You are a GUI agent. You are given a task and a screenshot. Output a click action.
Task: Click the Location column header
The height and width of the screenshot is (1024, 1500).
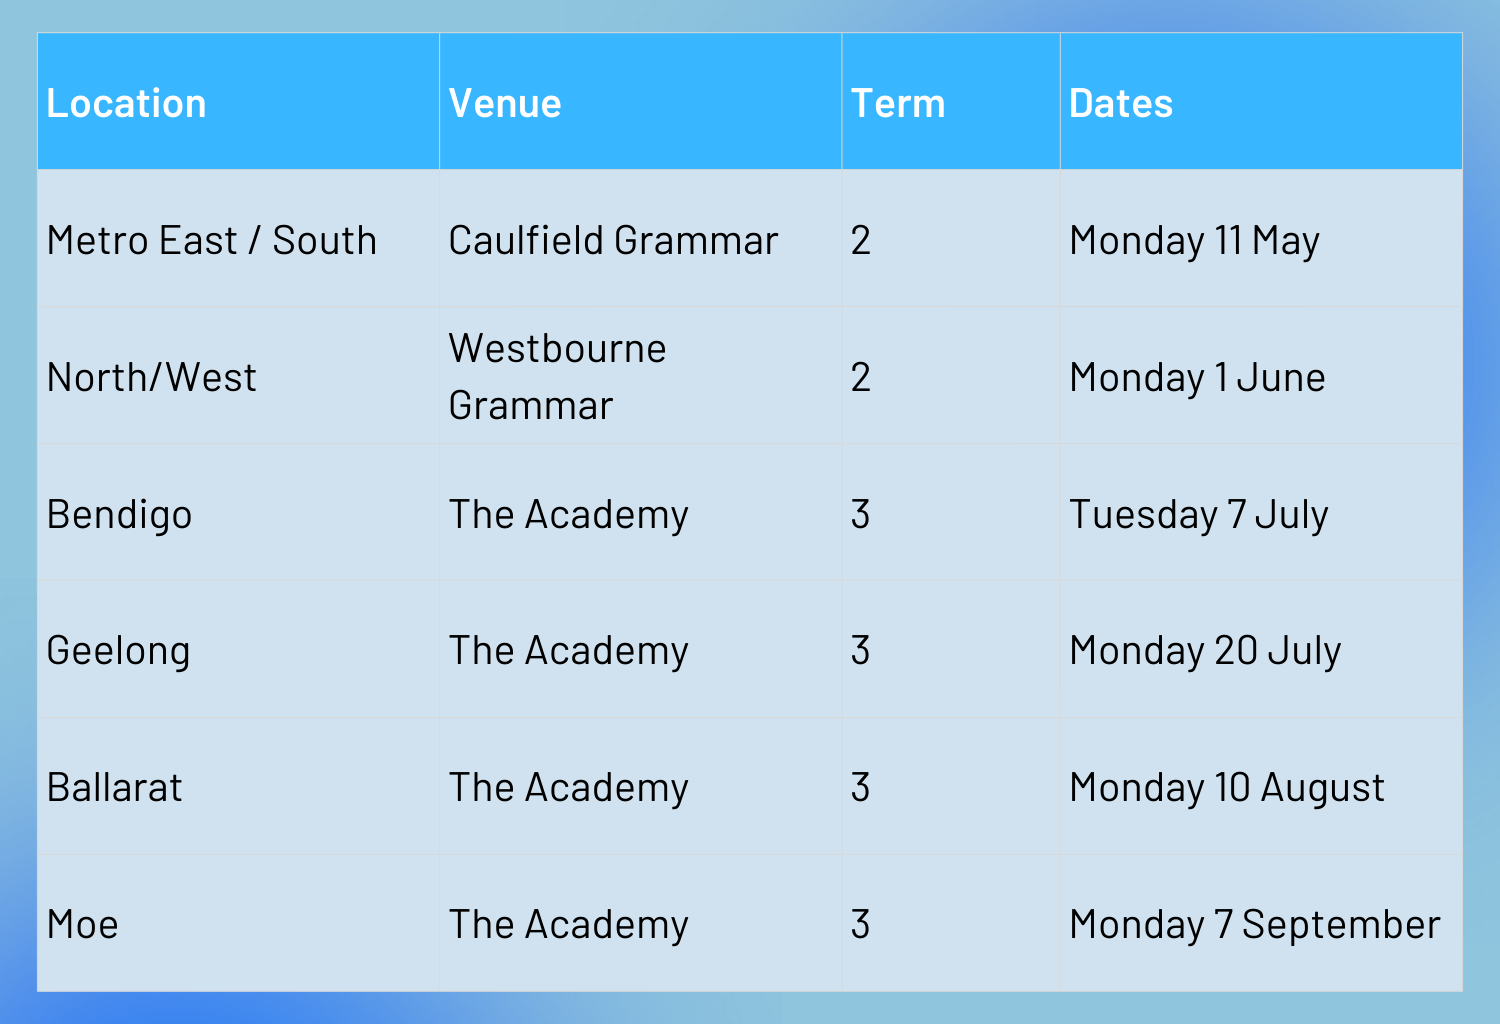coord(127,104)
